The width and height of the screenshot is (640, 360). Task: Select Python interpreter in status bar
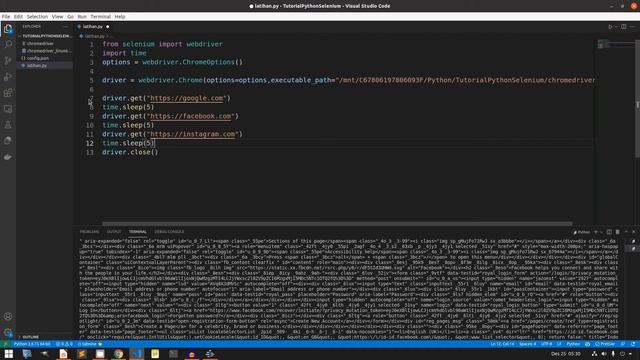coord(32,344)
